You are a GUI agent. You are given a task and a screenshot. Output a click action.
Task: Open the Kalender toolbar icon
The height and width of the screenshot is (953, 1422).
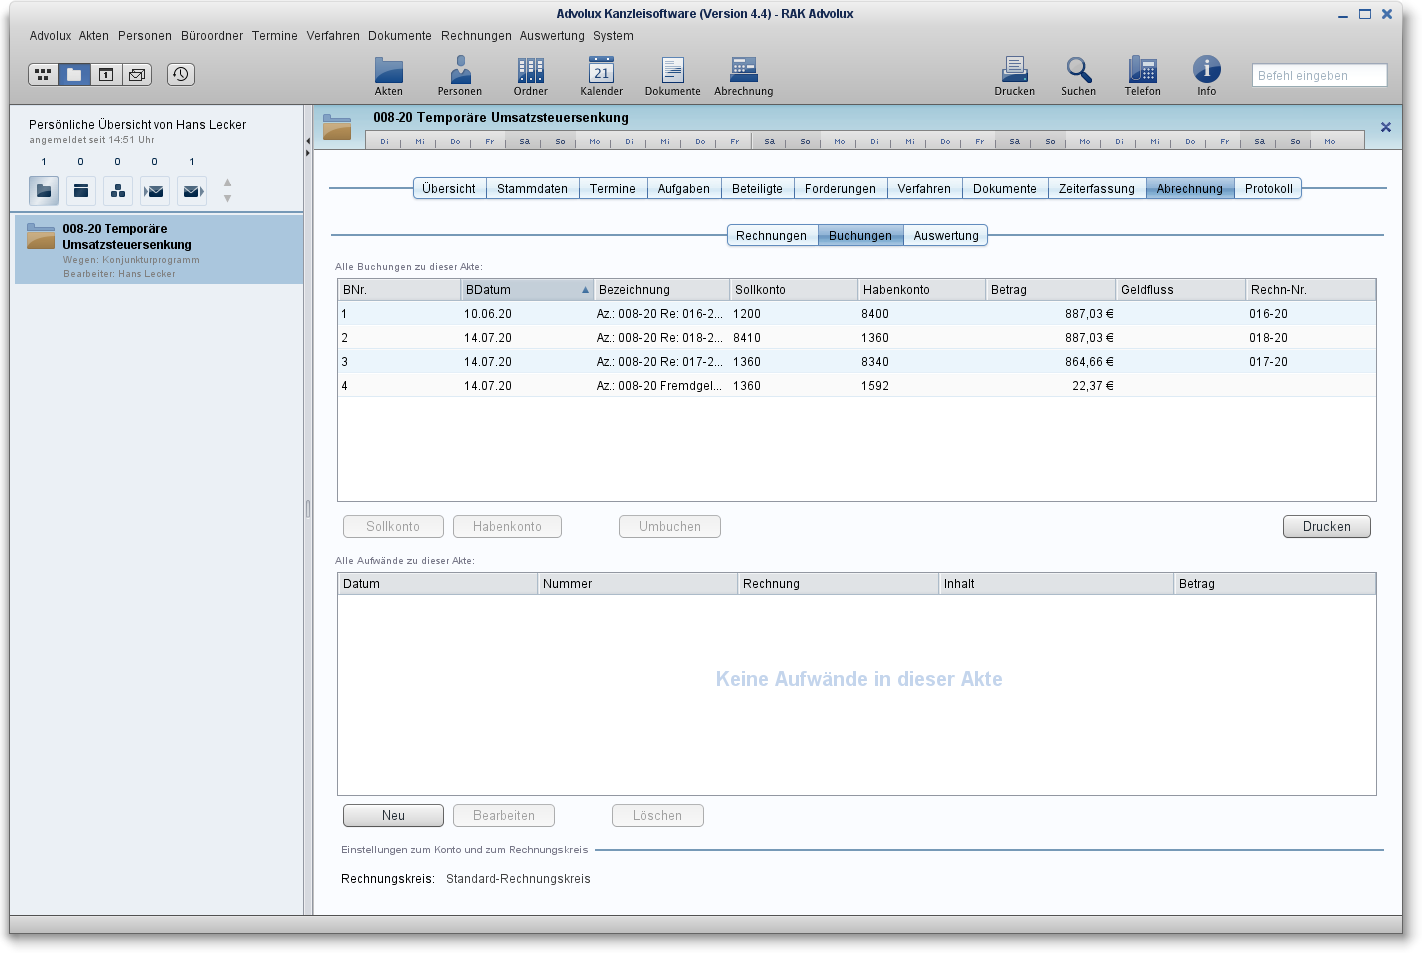601,76
